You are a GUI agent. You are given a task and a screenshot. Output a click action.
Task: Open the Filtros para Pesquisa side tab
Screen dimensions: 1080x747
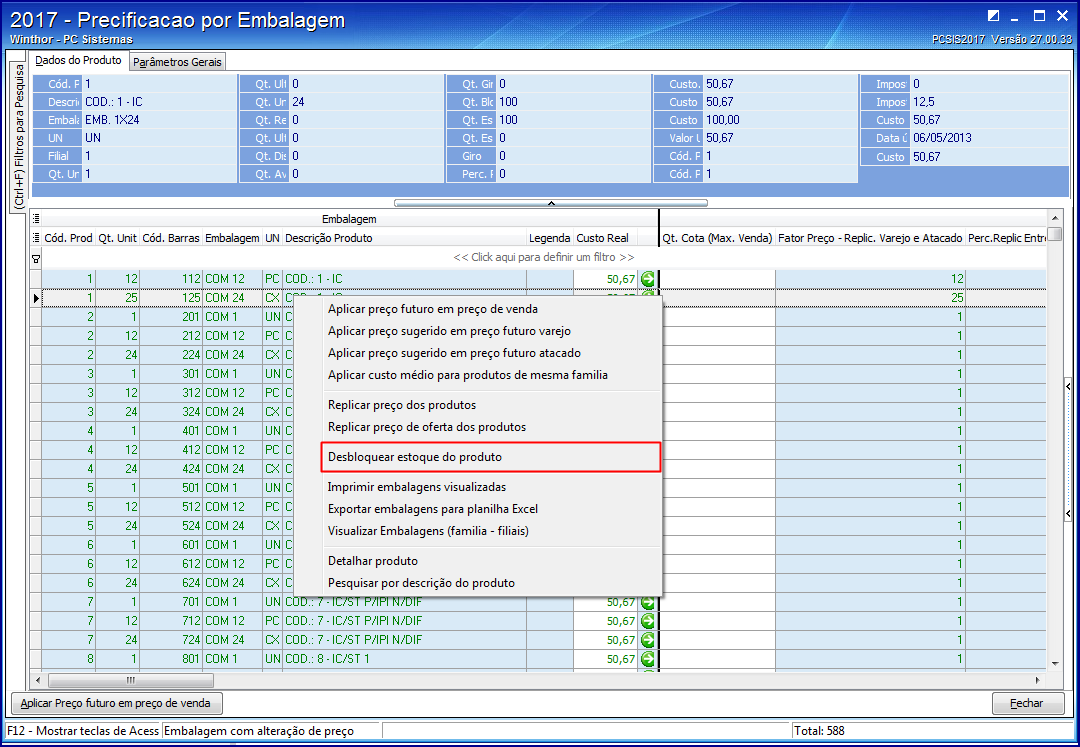pos(19,137)
